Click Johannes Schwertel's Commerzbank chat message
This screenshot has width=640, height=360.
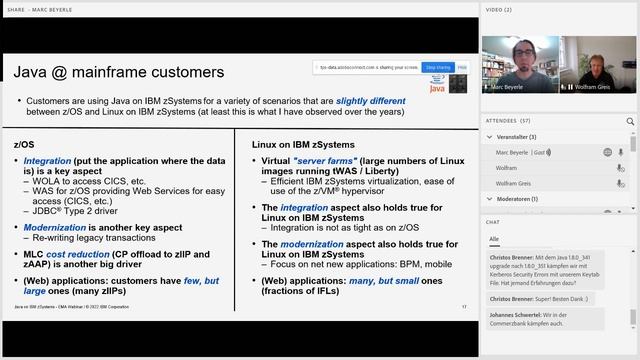click(545, 319)
